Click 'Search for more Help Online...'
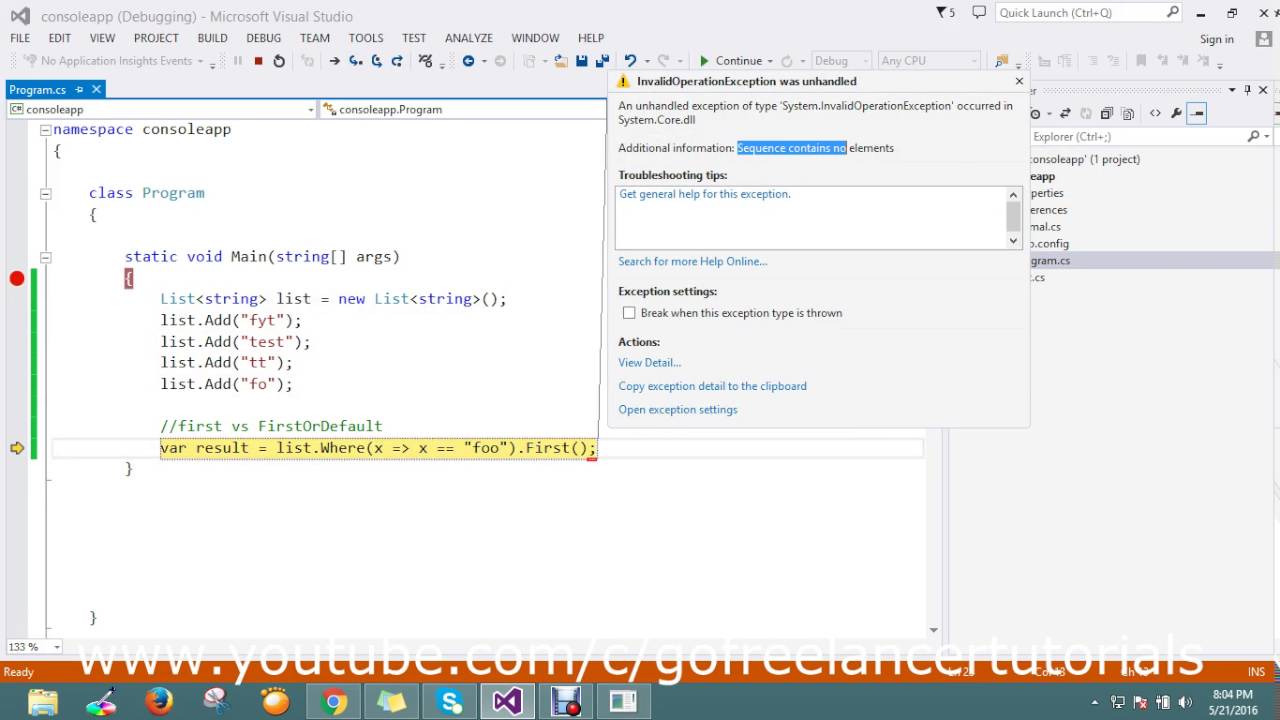Viewport: 1280px width, 720px height. (x=692, y=261)
